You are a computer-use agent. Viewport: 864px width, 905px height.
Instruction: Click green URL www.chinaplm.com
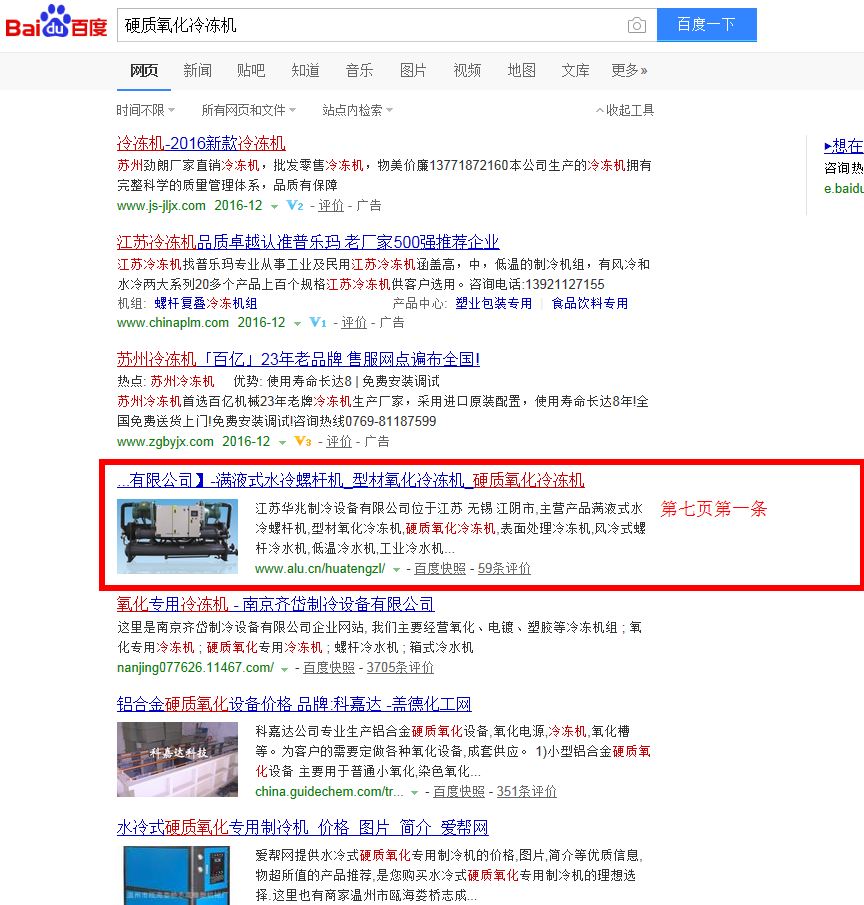pos(173,323)
